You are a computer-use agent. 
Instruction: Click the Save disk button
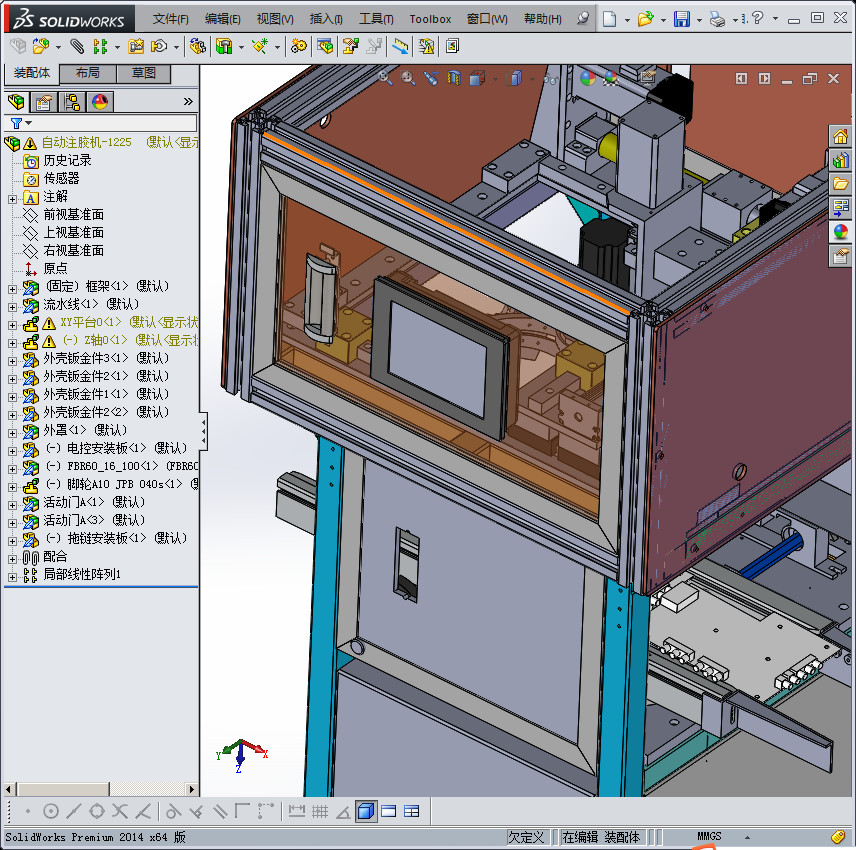tap(682, 19)
